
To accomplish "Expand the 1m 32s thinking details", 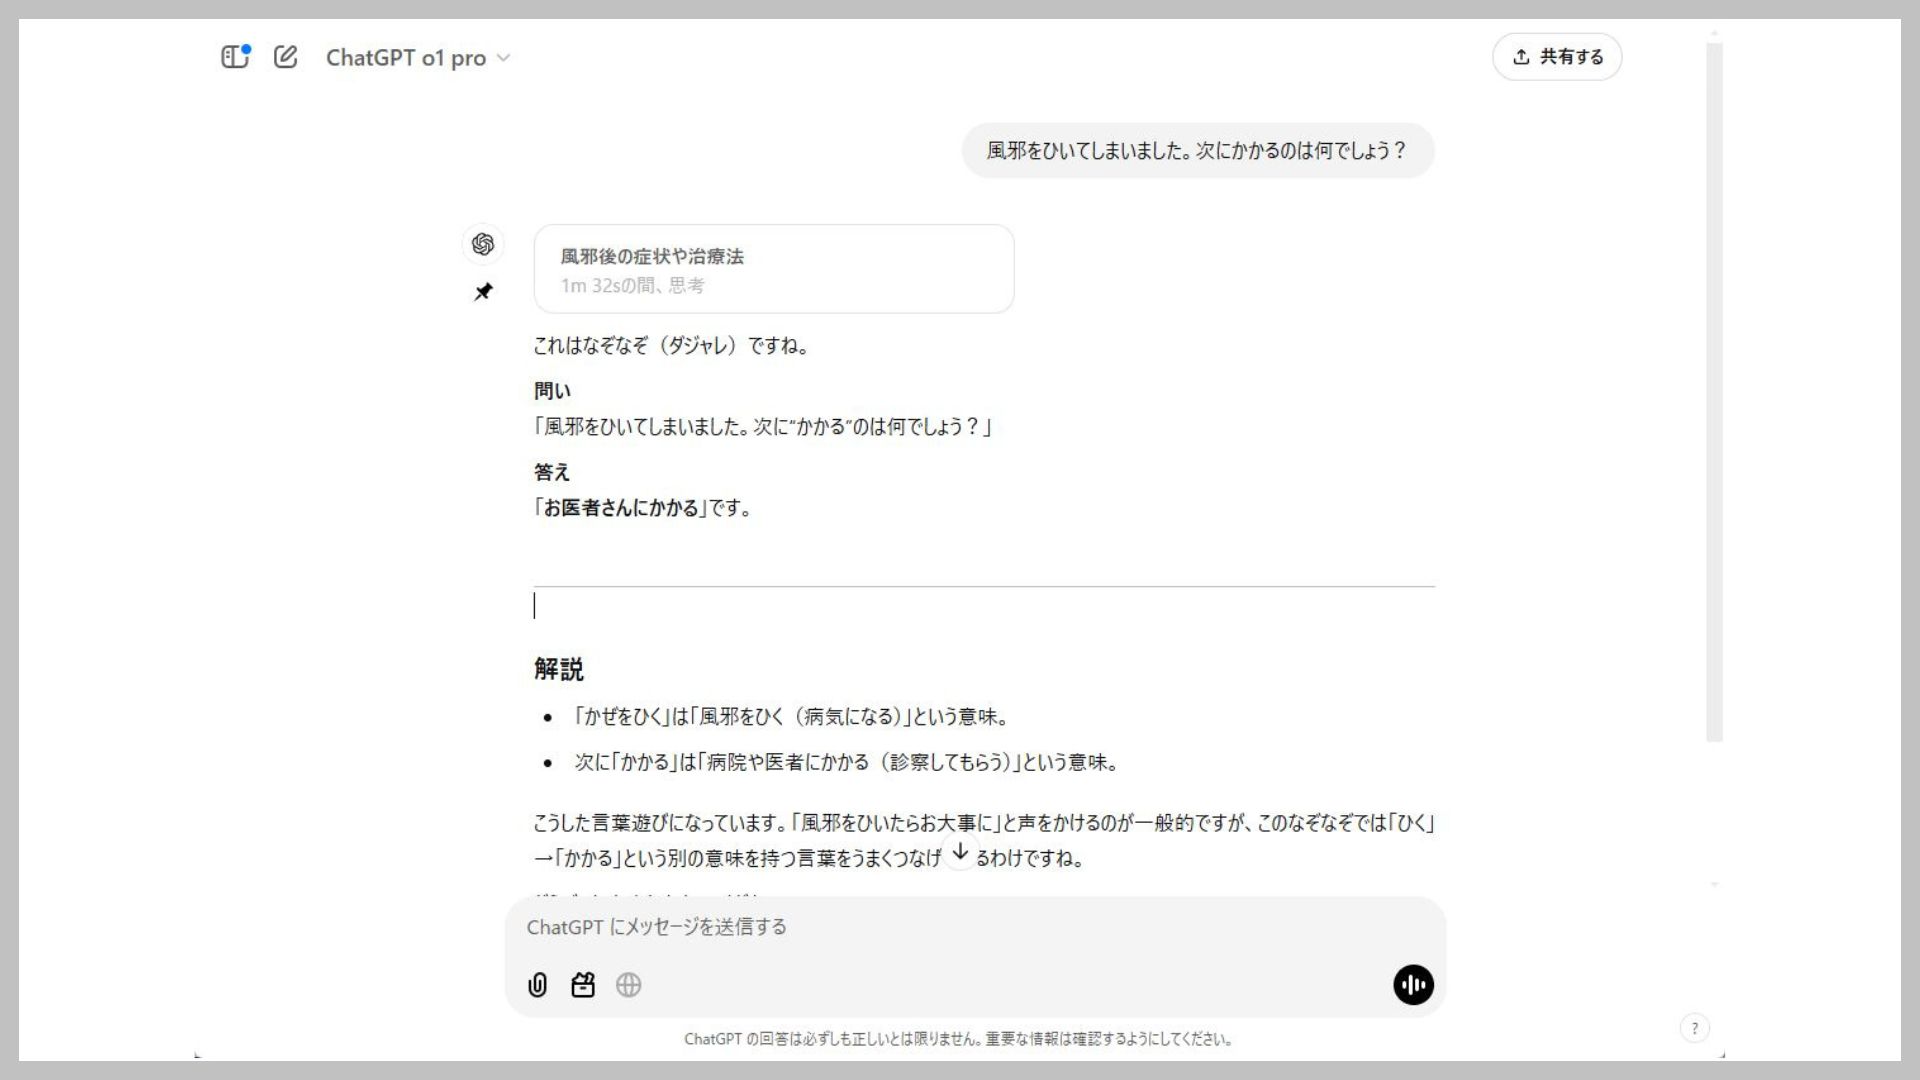I will (x=632, y=286).
